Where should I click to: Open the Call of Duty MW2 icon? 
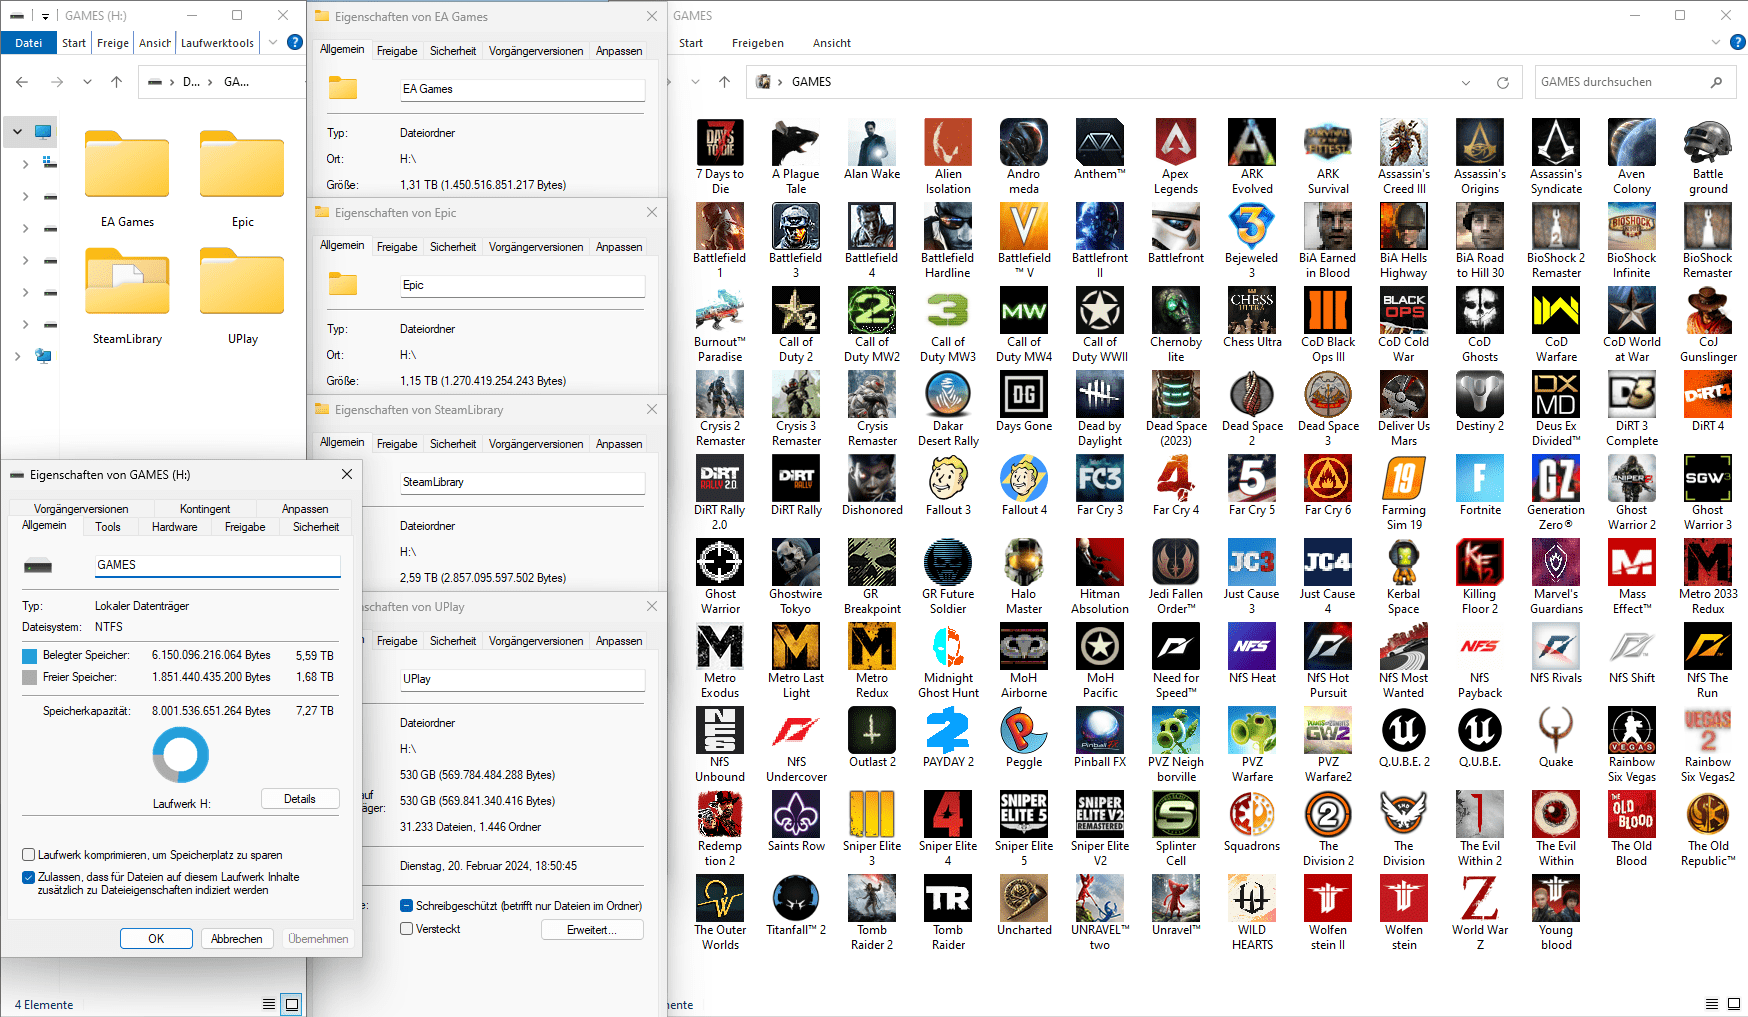pos(872,325)
